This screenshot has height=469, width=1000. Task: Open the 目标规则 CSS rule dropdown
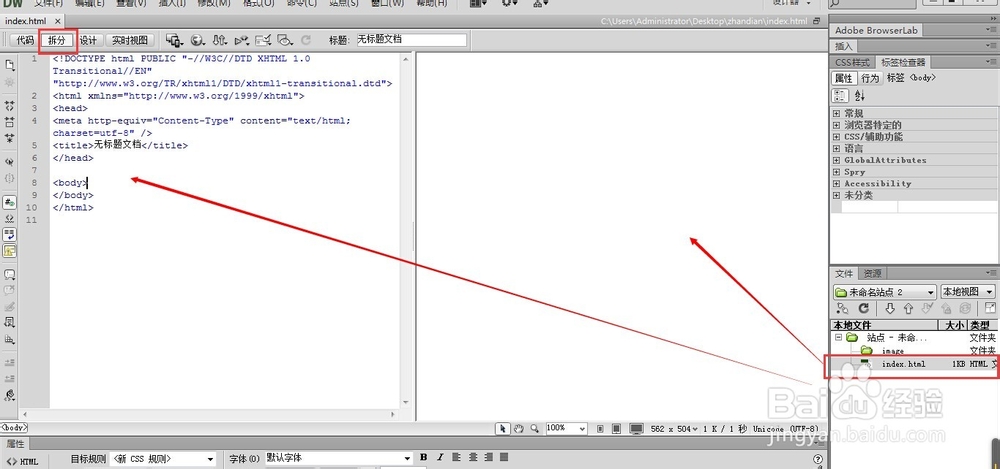click(x=163, y=458)
